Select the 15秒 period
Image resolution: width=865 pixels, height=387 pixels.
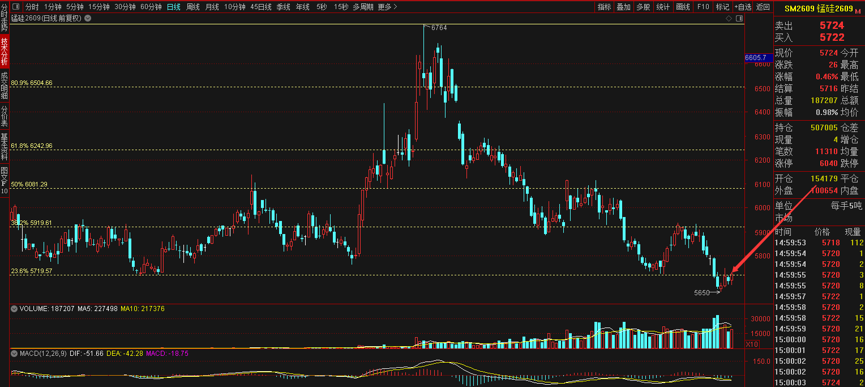click(x=341, y=7)
